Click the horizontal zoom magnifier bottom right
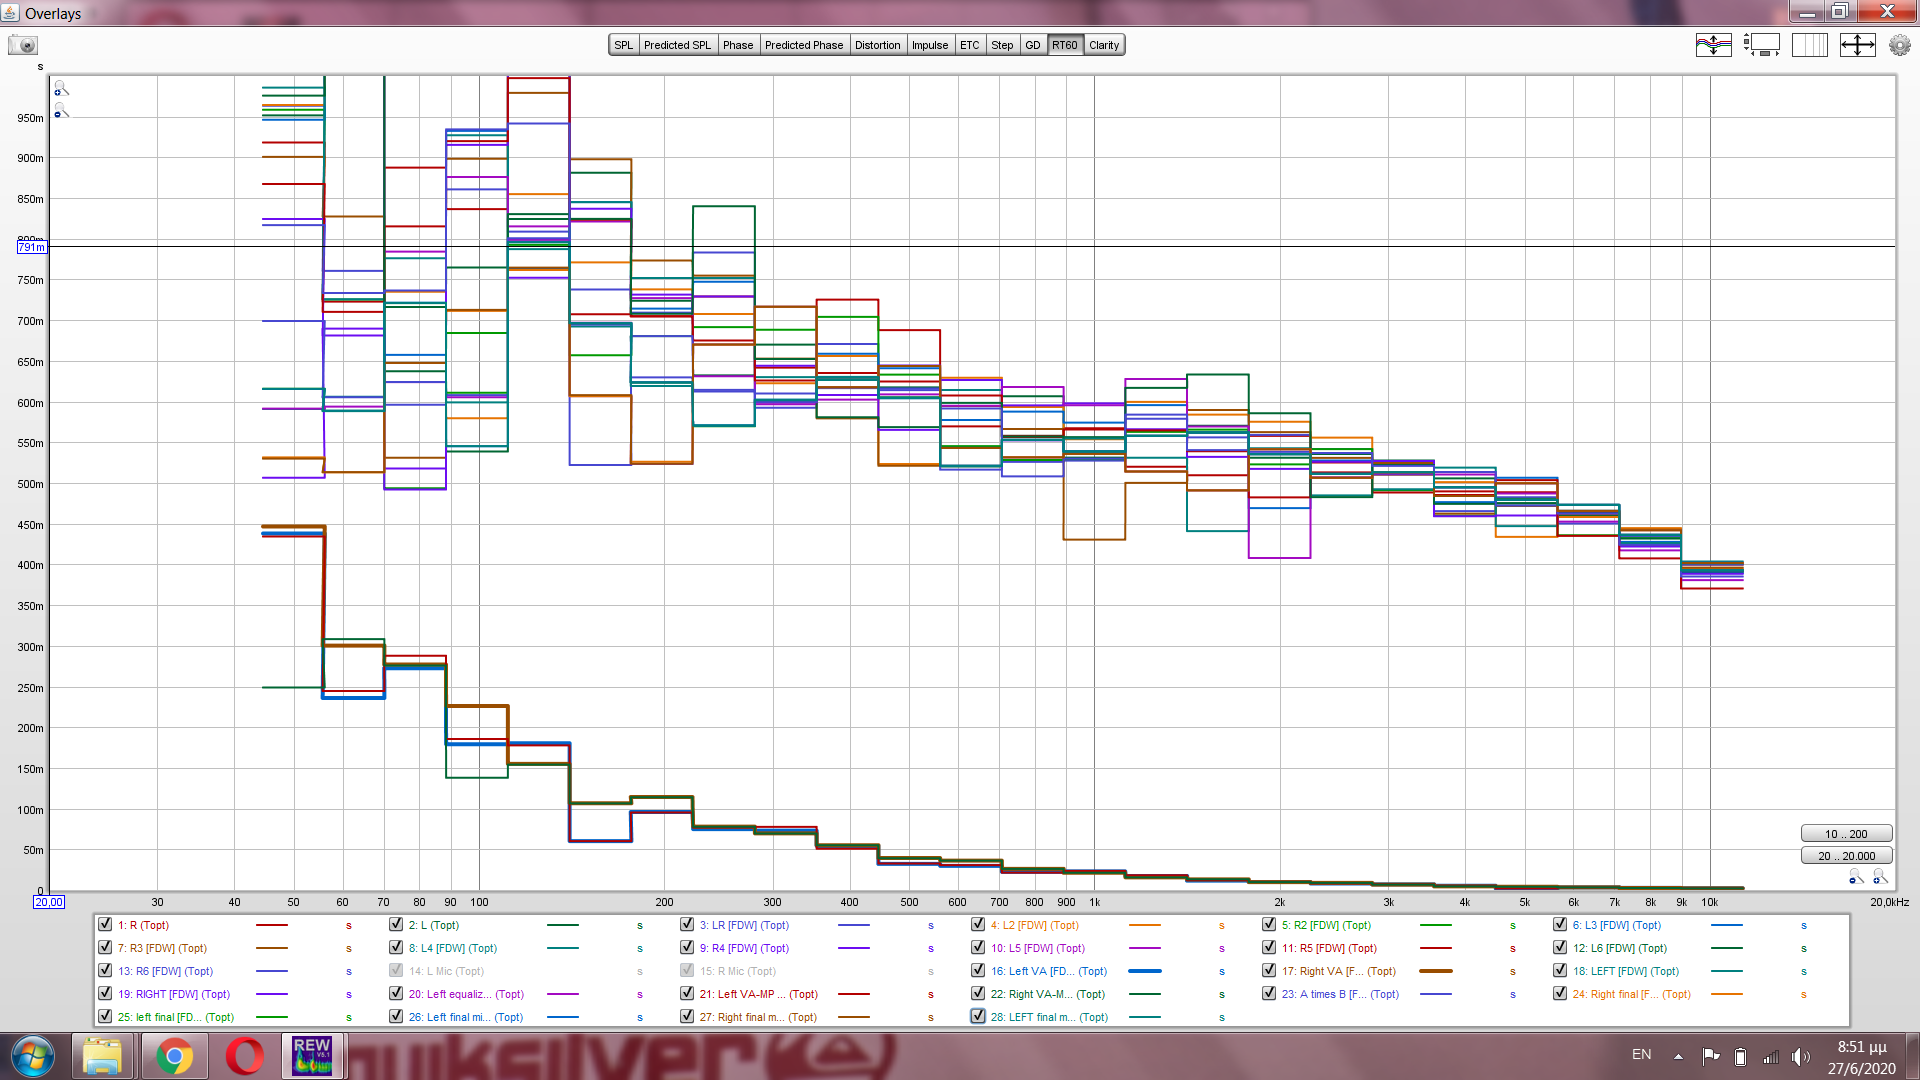The width and height of the screenshot is (1920, 1080). (1879, 877)
